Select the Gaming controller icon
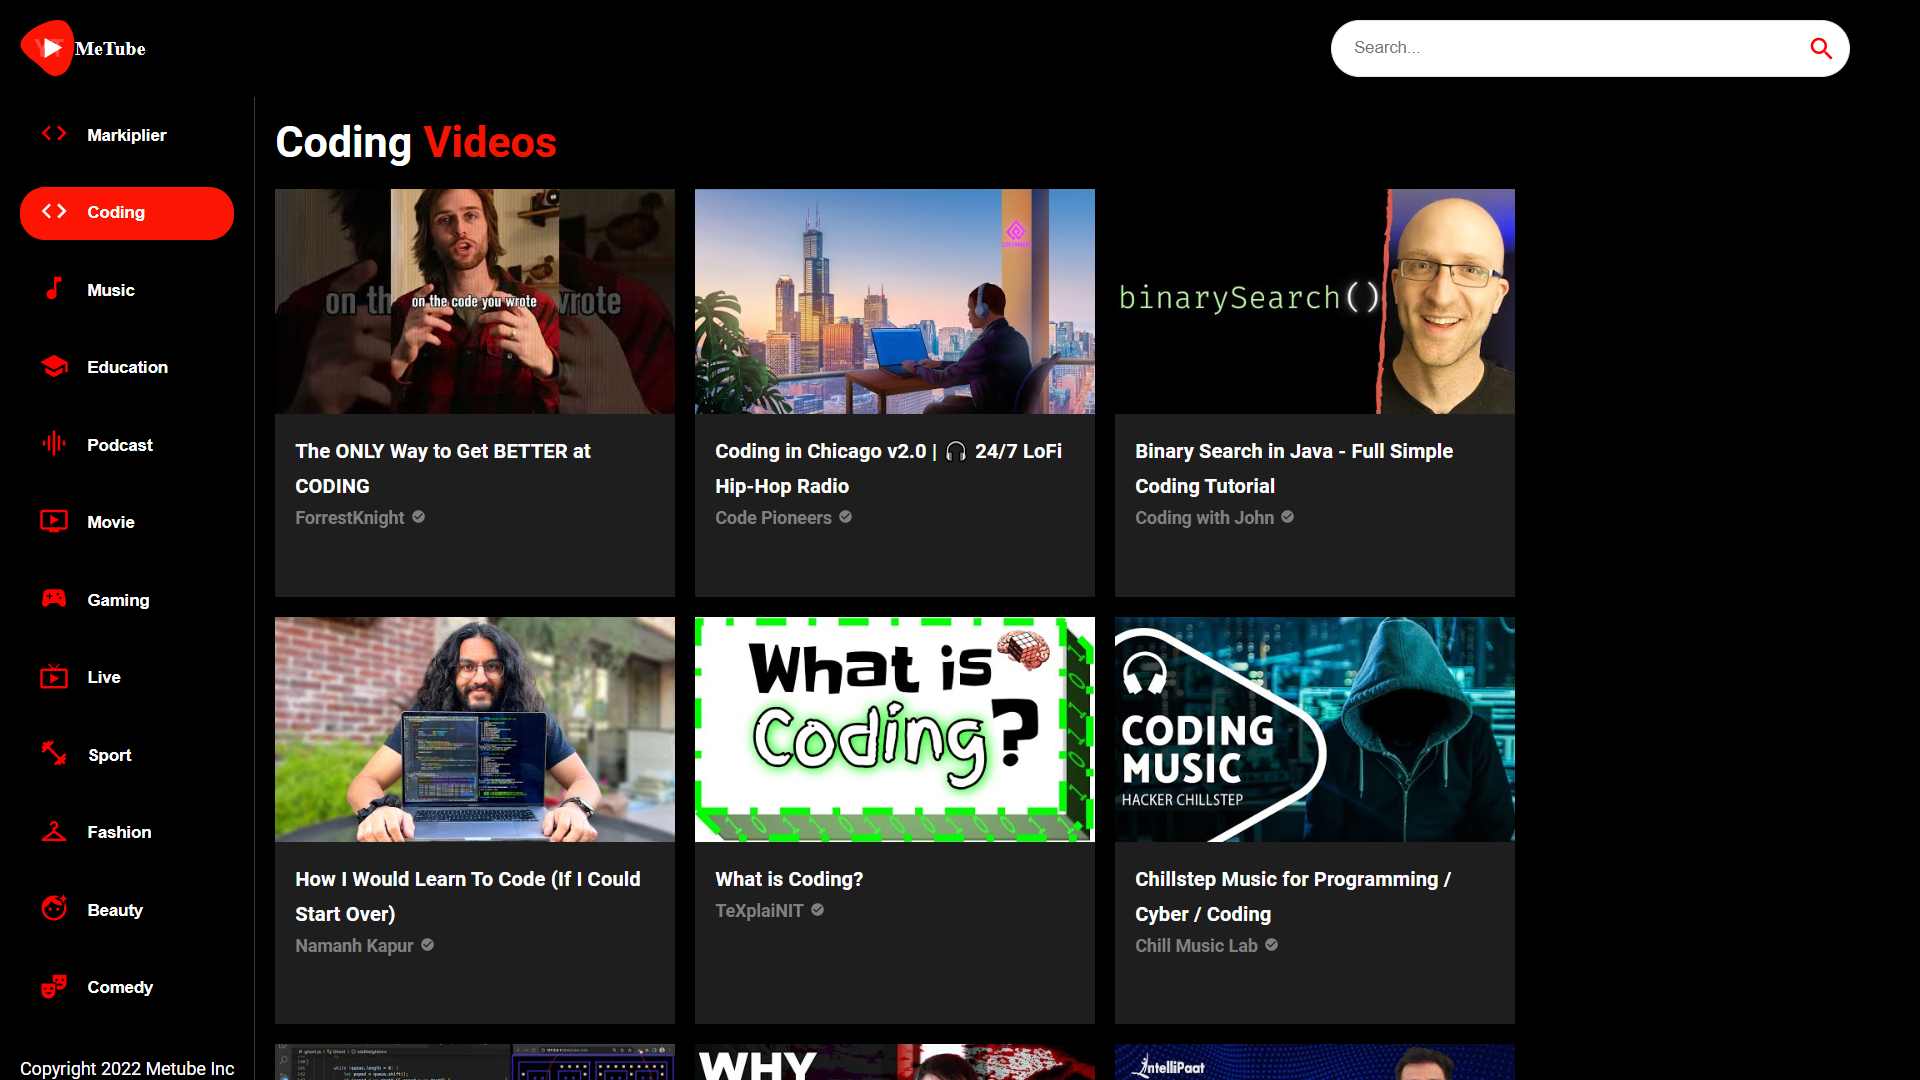This screenshot has width=1920, height=1080. pyautogui.click(x=53, y=599)
